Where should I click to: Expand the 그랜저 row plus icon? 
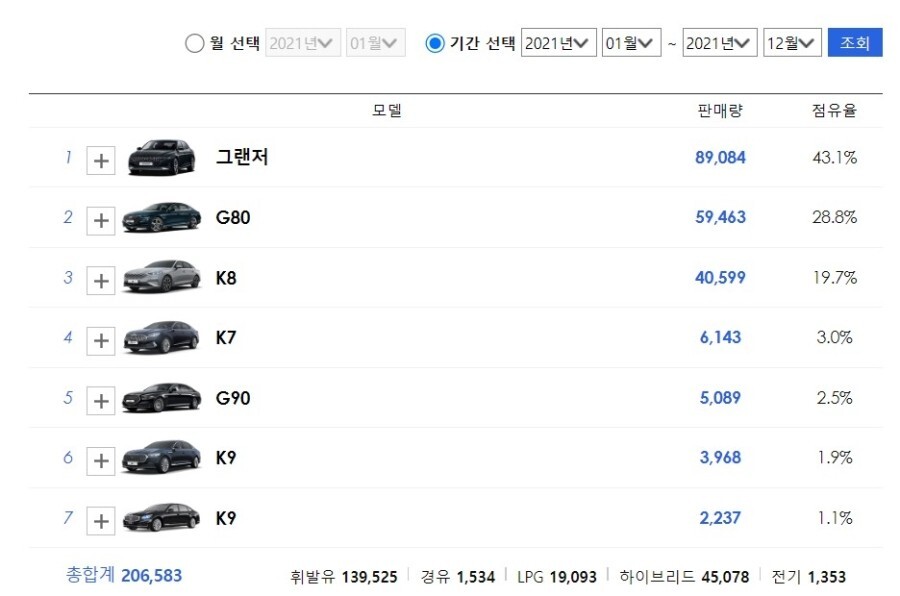(101, 160)
